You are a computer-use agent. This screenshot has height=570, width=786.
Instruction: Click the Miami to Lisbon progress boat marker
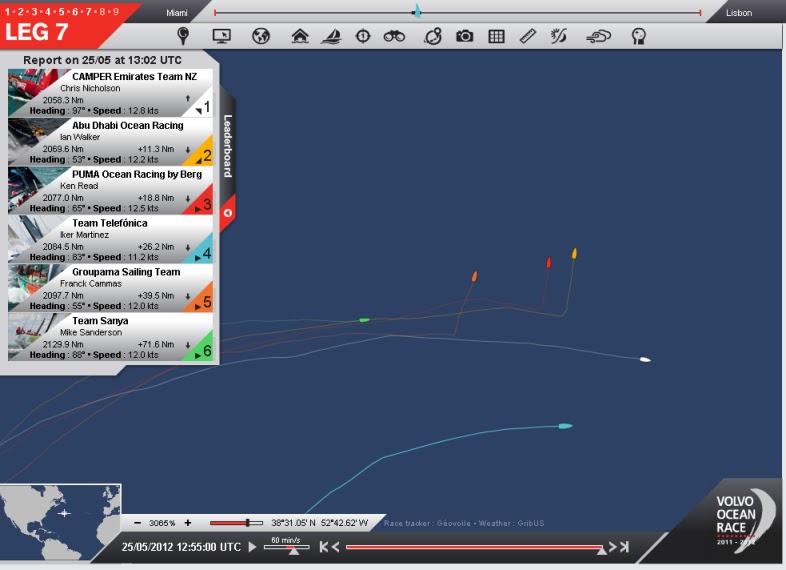pos(417,12)
